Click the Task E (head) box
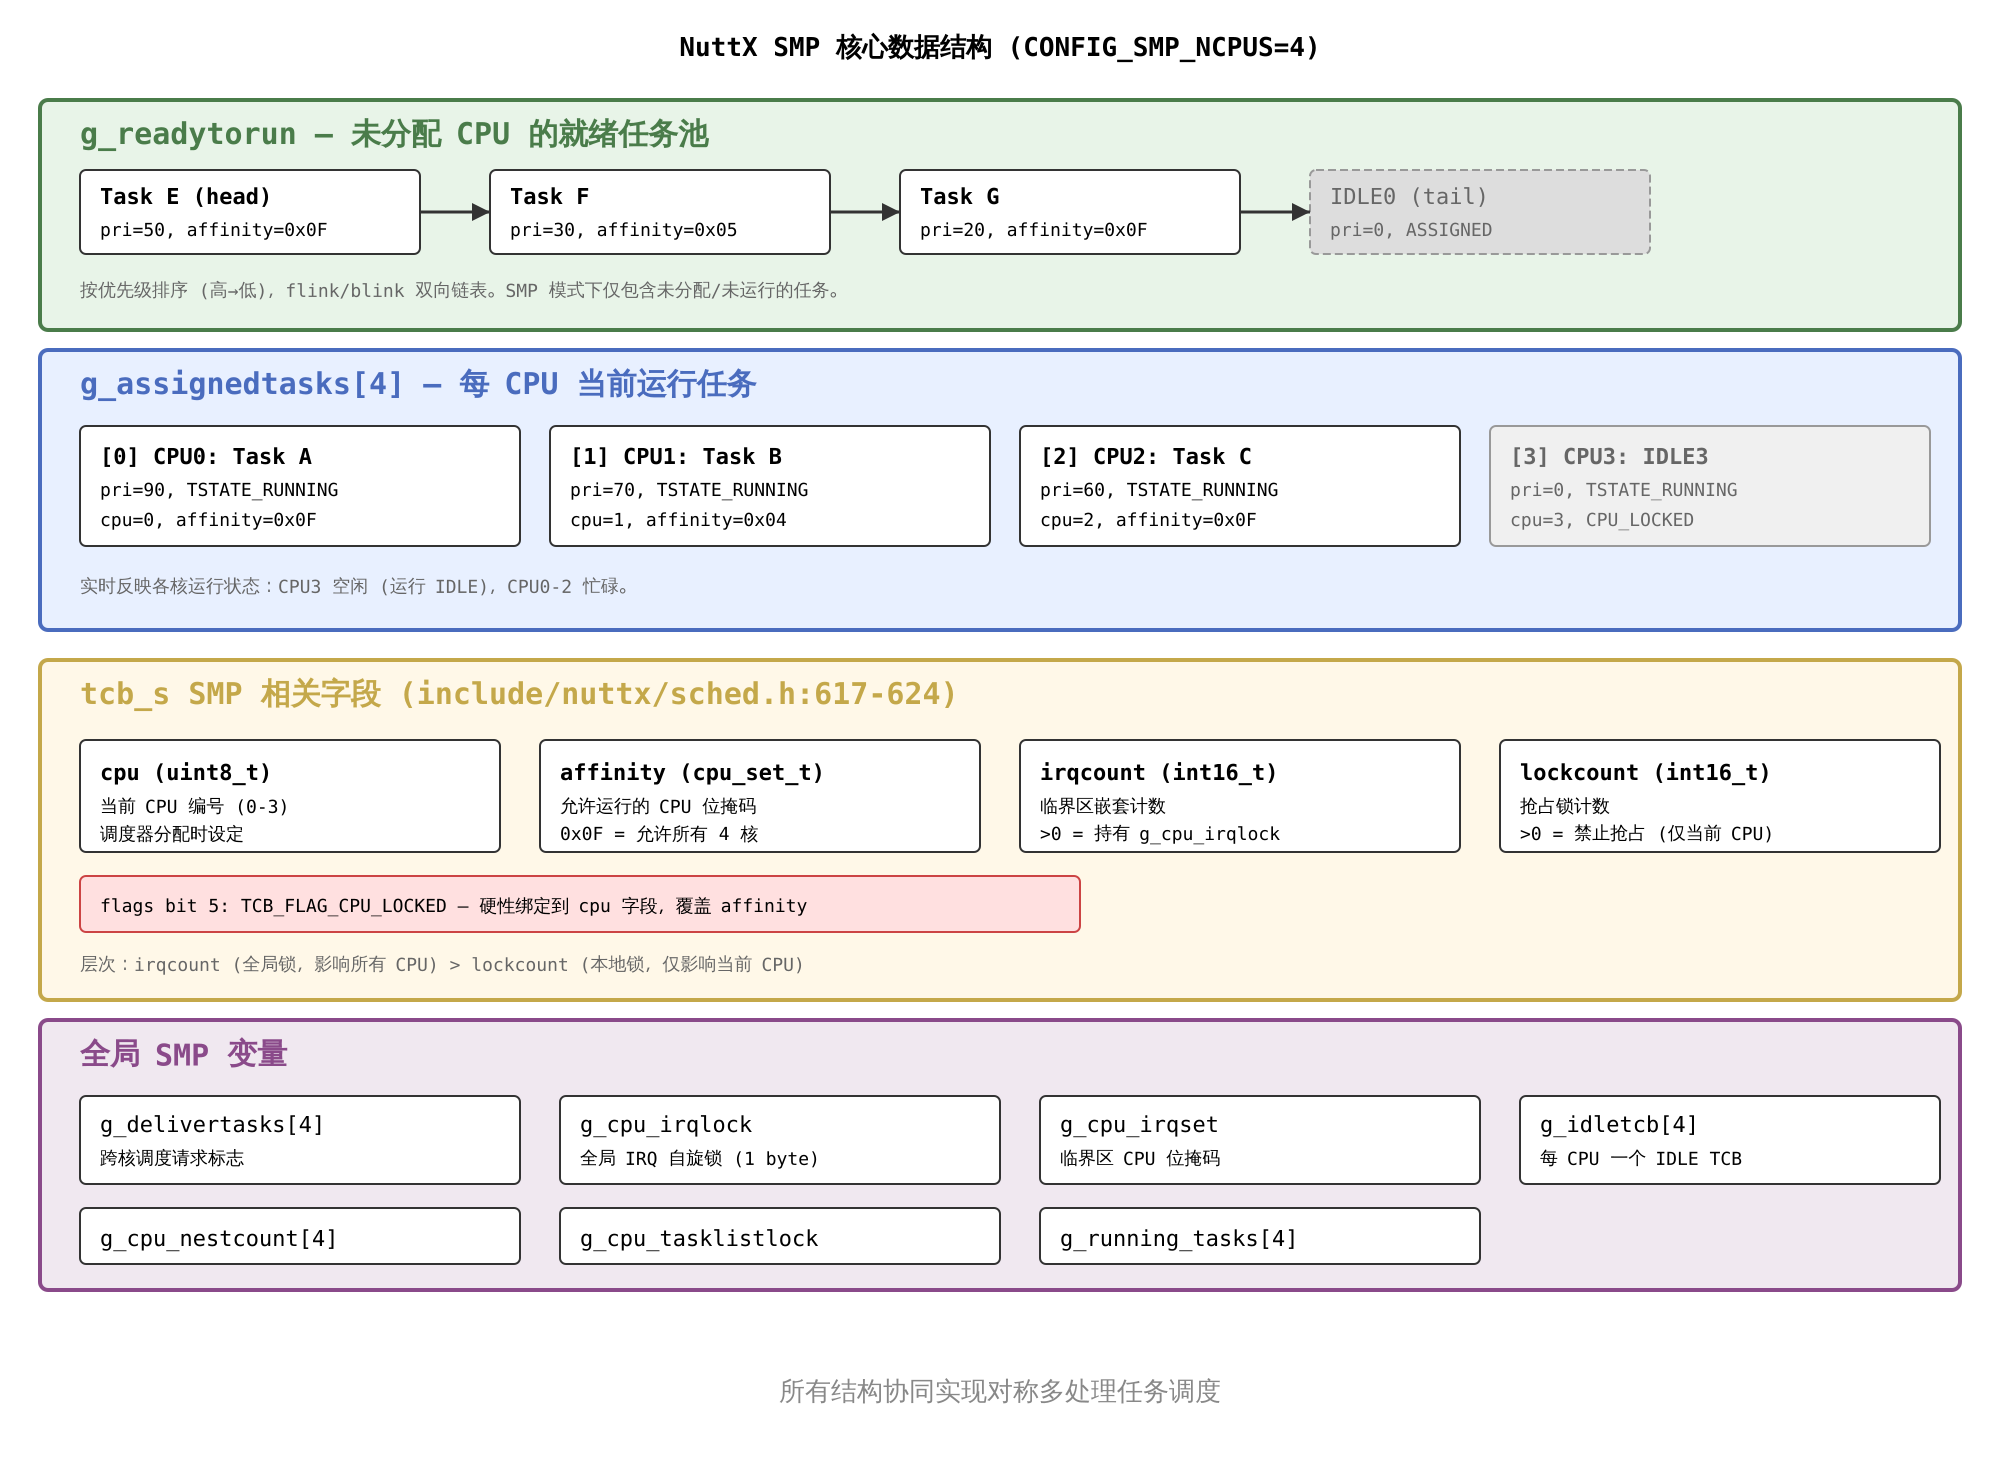2000x1480 pixels. pos(250,212)
